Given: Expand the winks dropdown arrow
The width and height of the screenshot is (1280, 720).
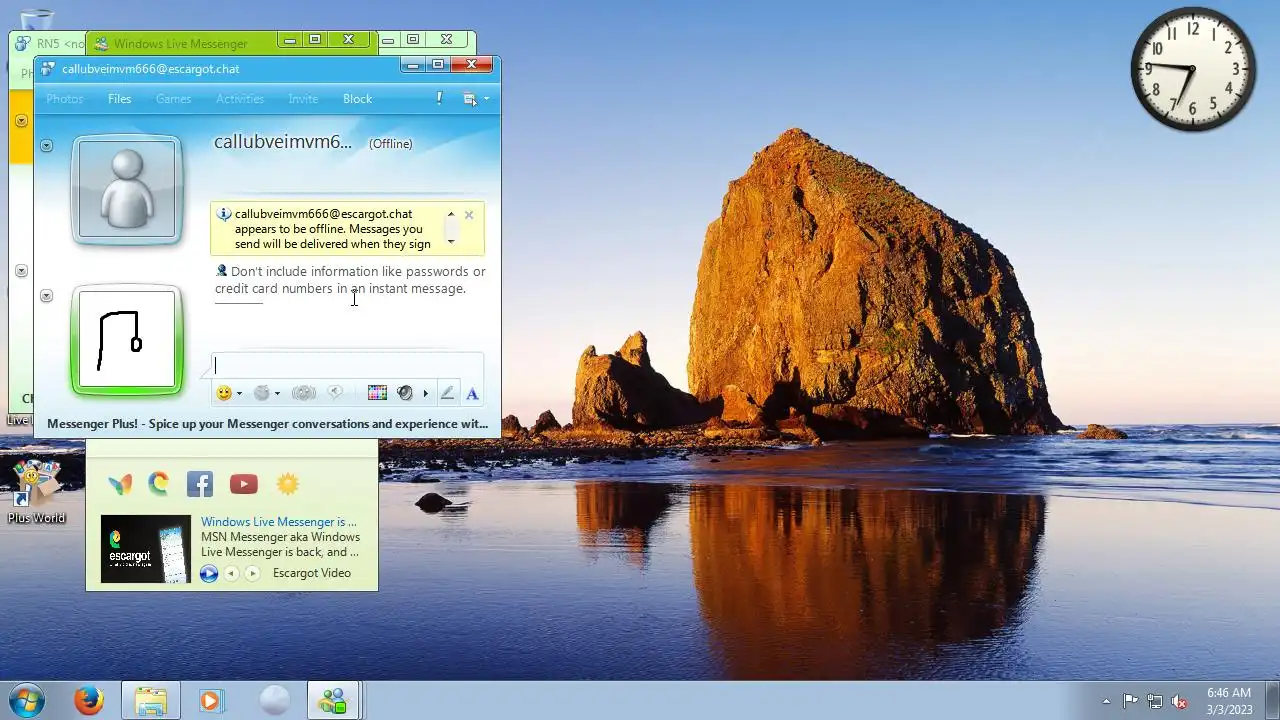Looking at the screenshot, I should [x=277, y=394].
